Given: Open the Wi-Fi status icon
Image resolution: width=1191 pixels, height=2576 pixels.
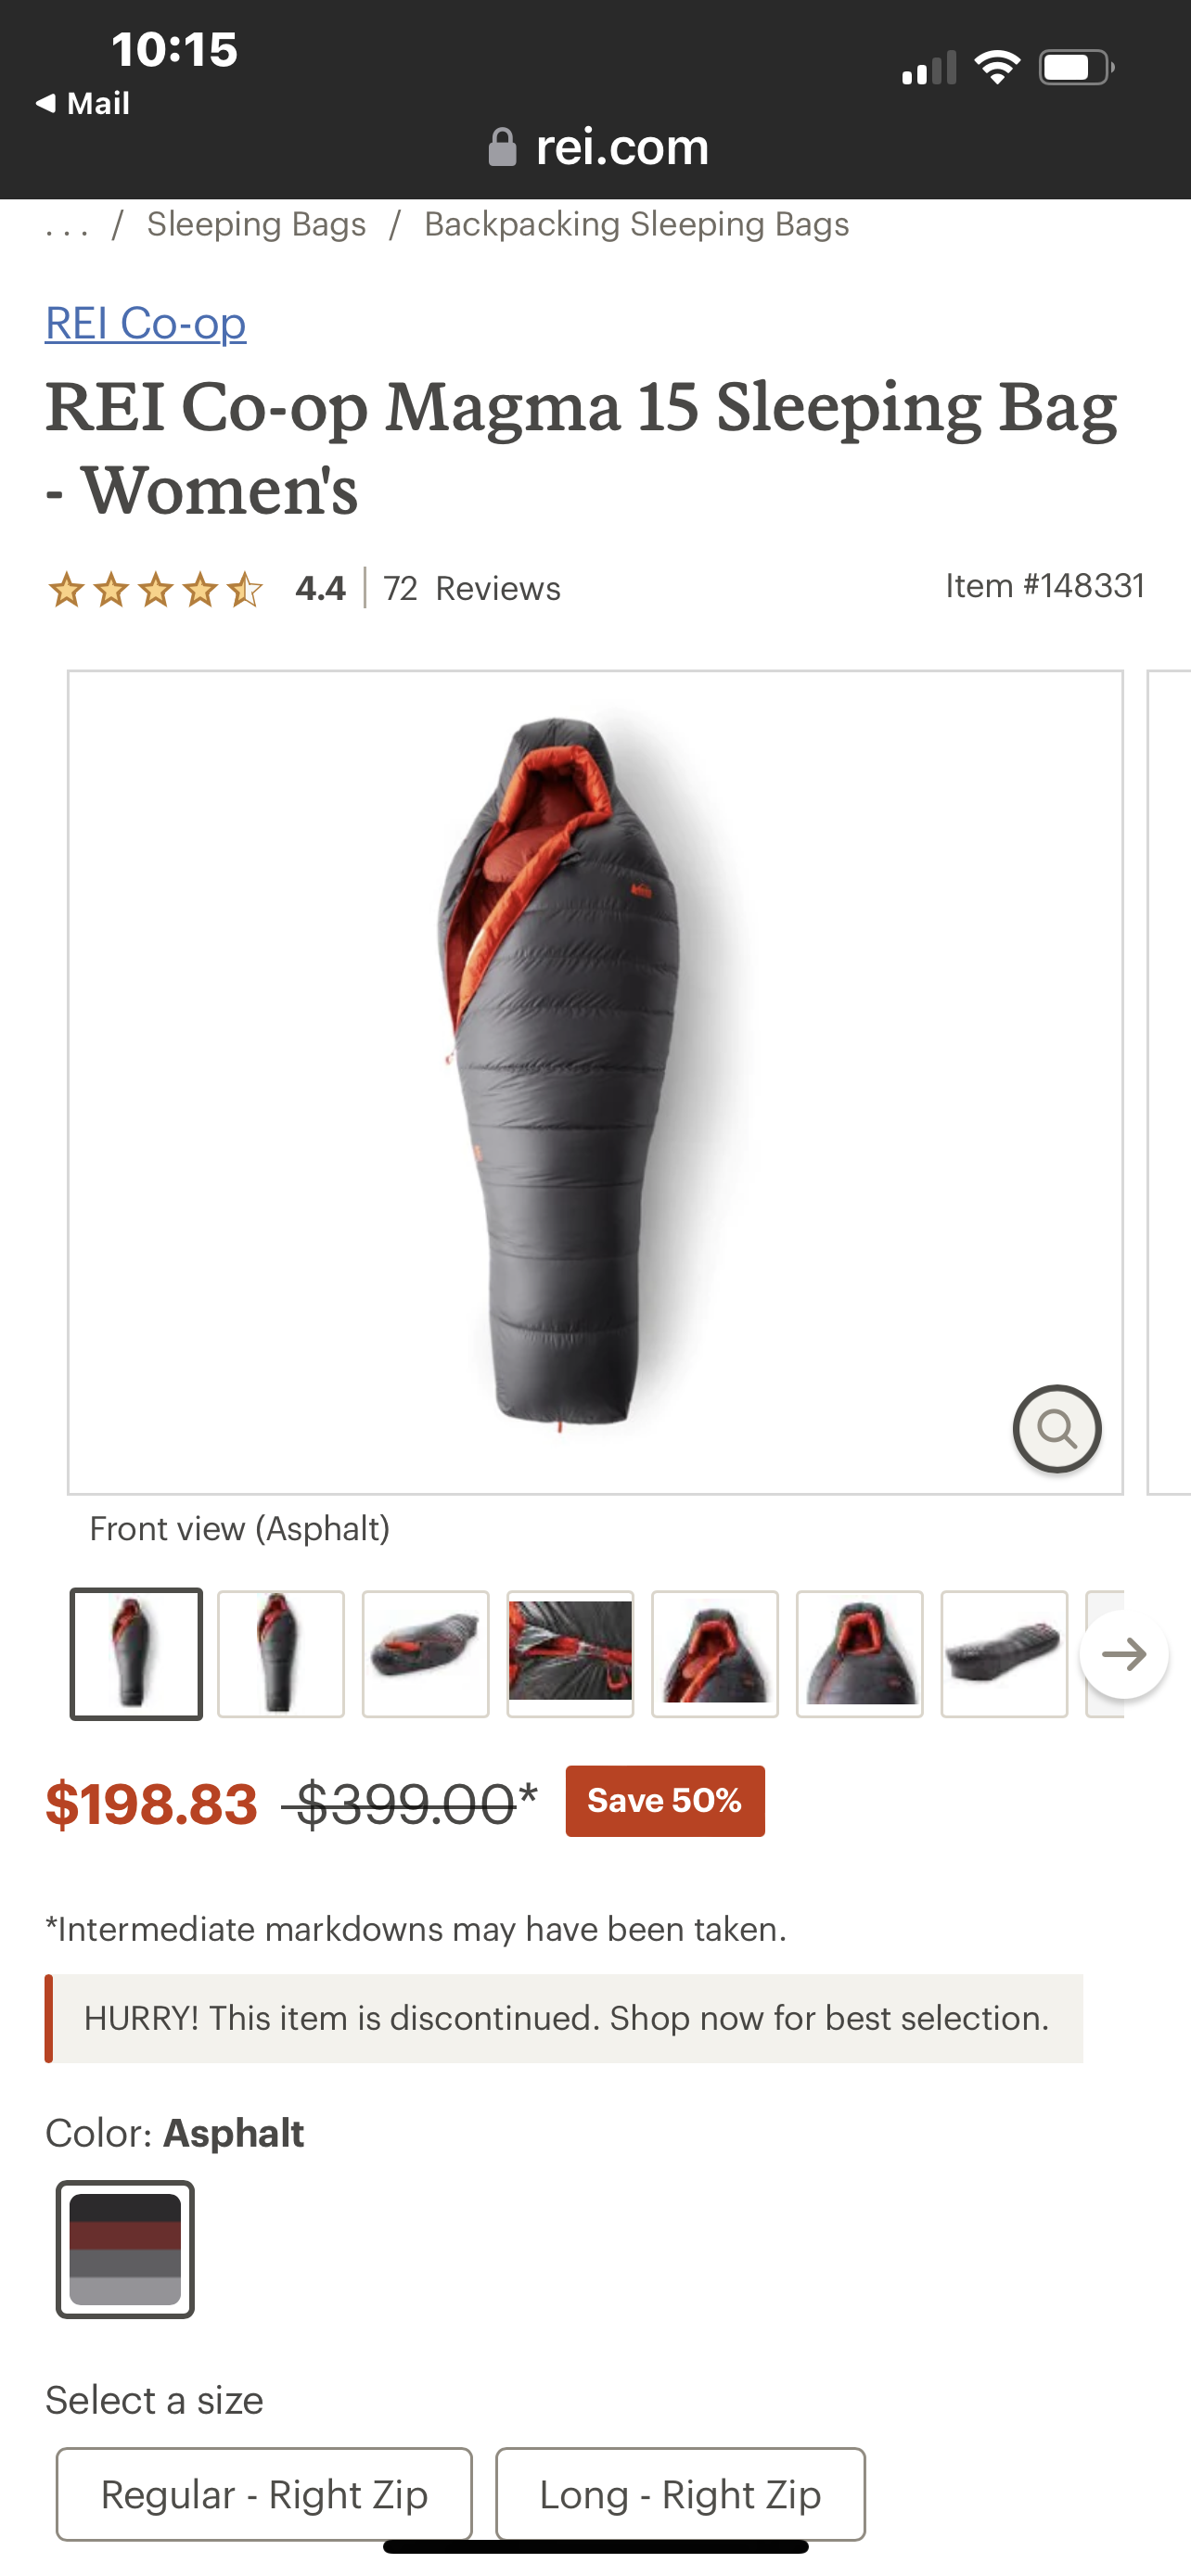Looking at the screenshot, I should point(997,68).
